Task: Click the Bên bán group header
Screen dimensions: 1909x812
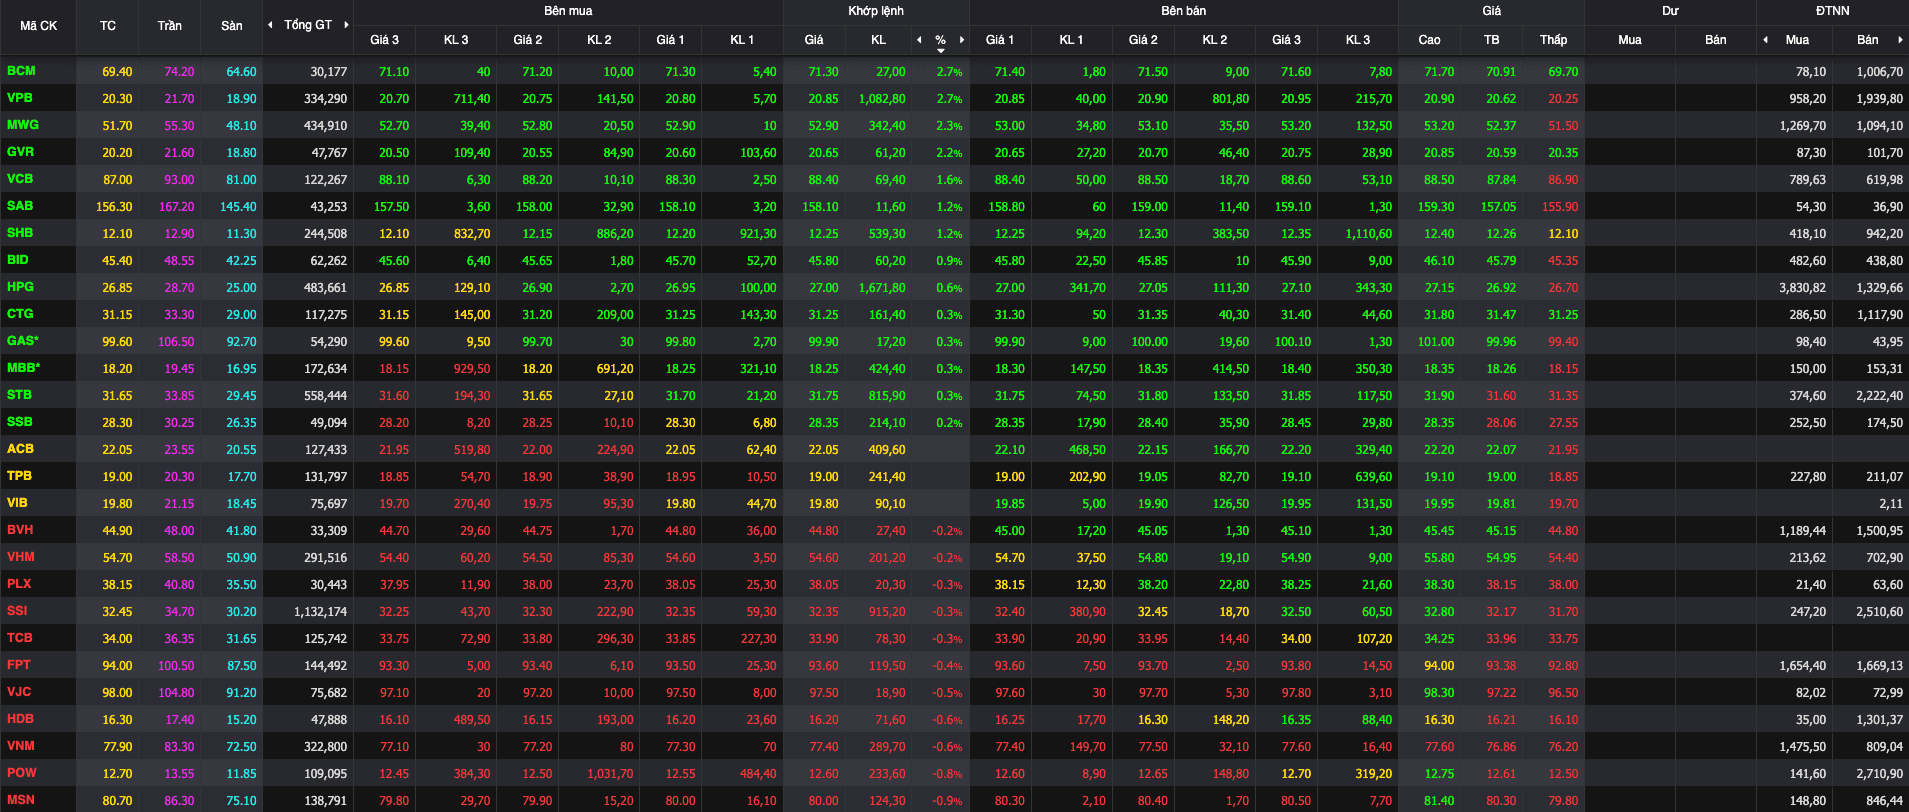Action: point(1183,11)
